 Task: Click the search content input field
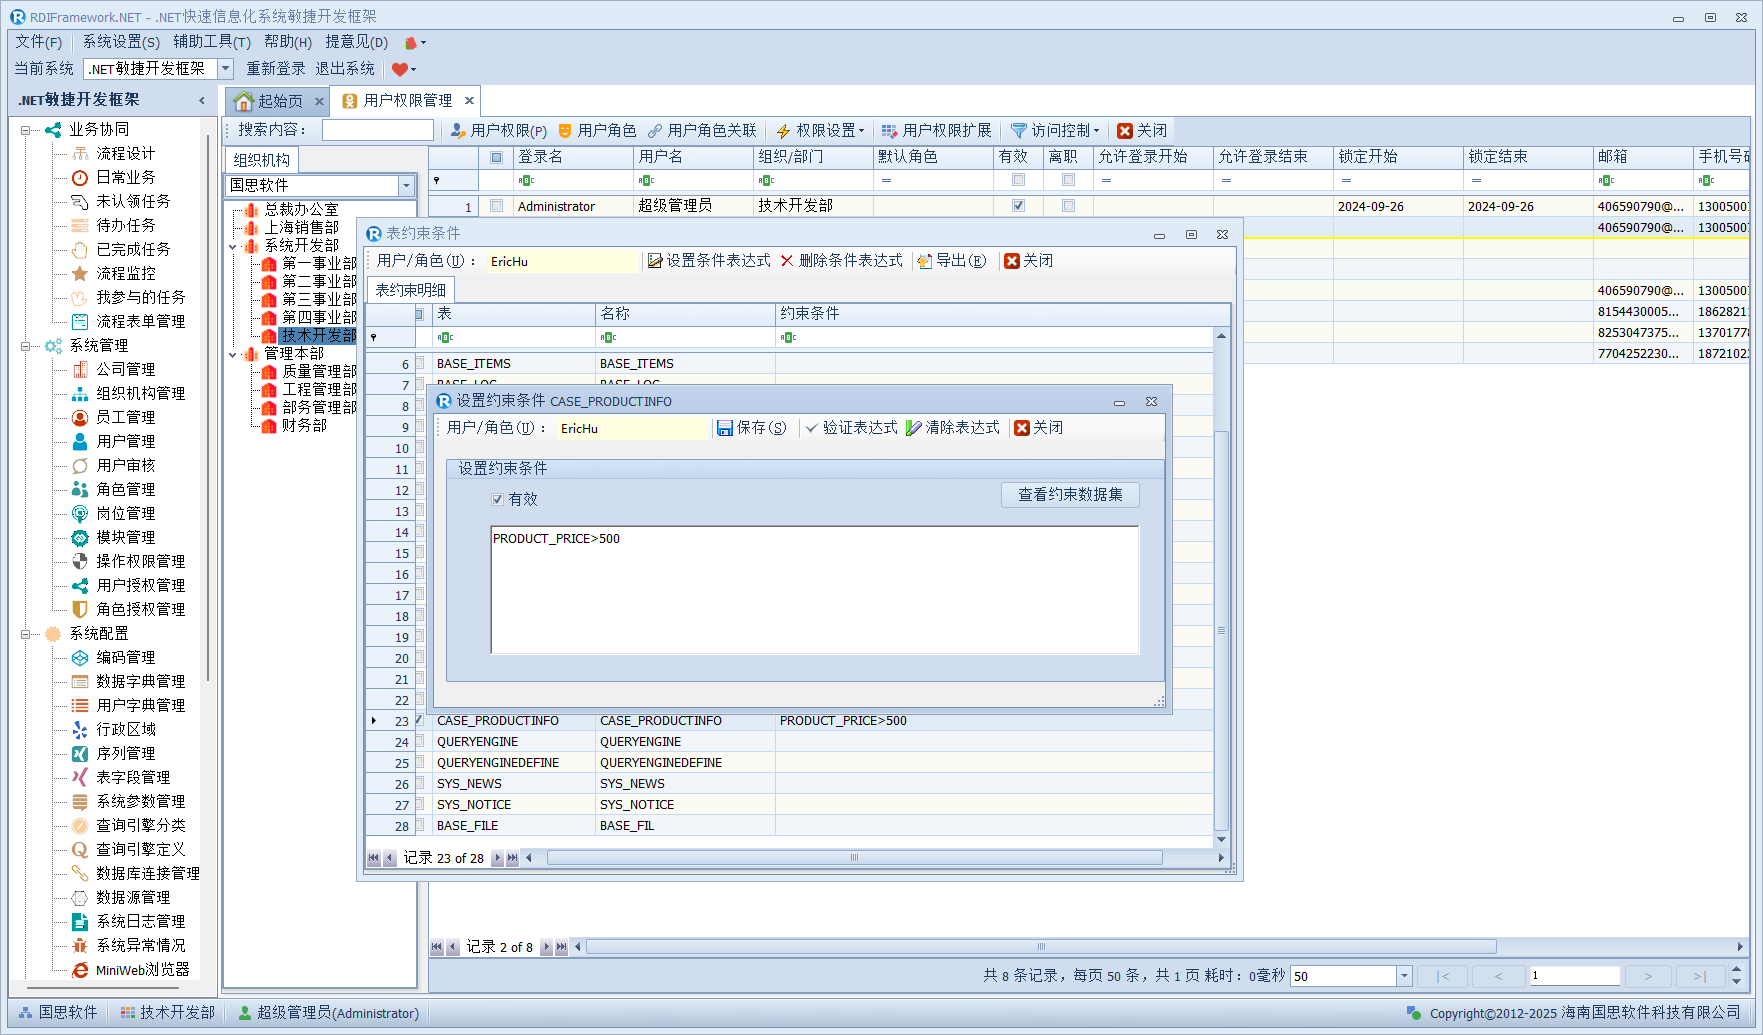tap(377, 131)
